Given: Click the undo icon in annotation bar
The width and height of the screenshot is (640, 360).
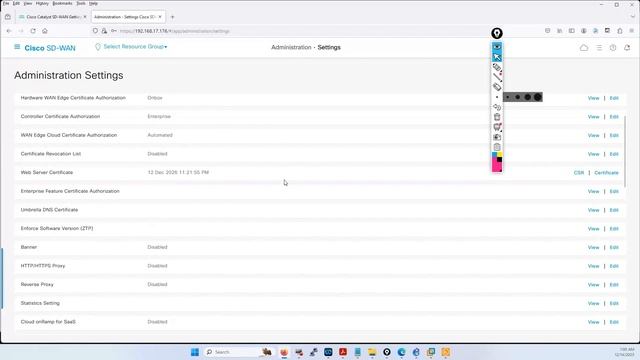Looking at the screenshot, I should coord(497,107).
